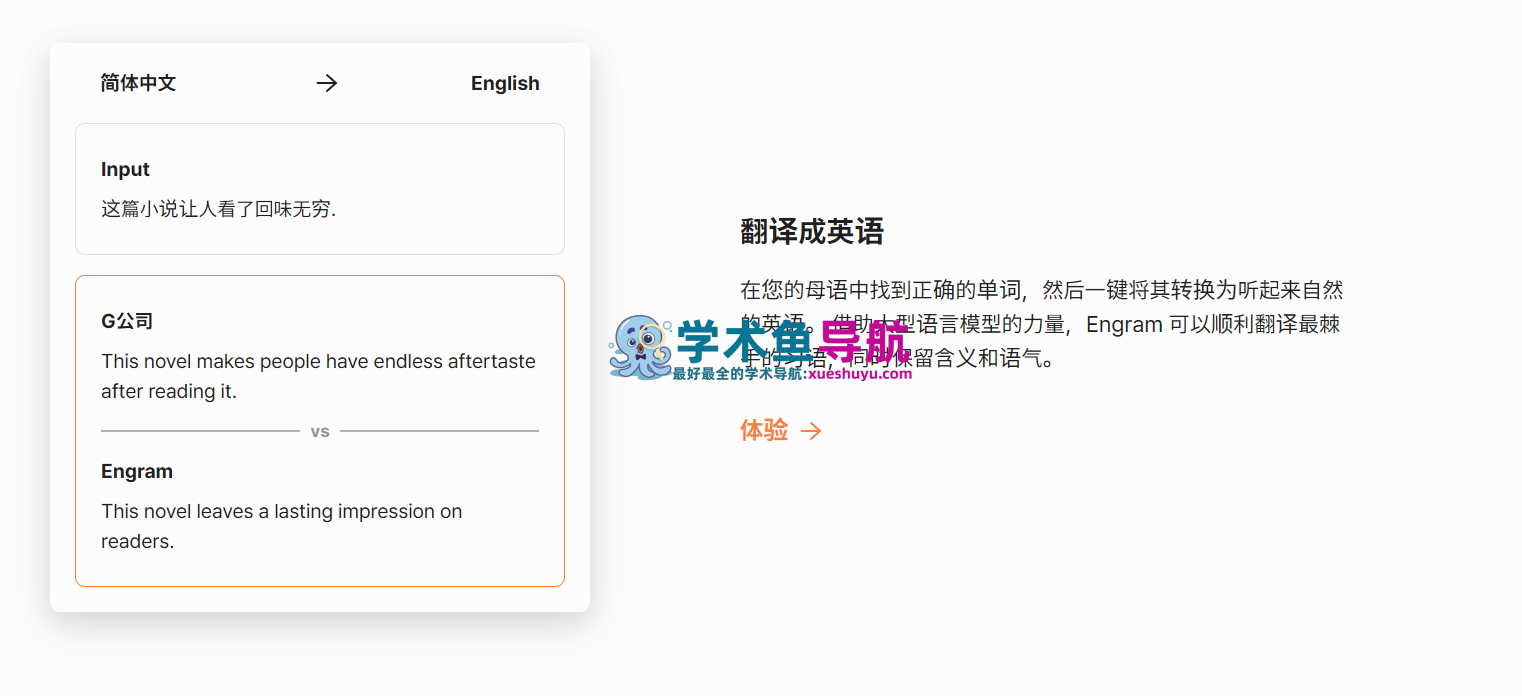Open the 体验 link
The image size is (1522, 696).
(780, 430)
